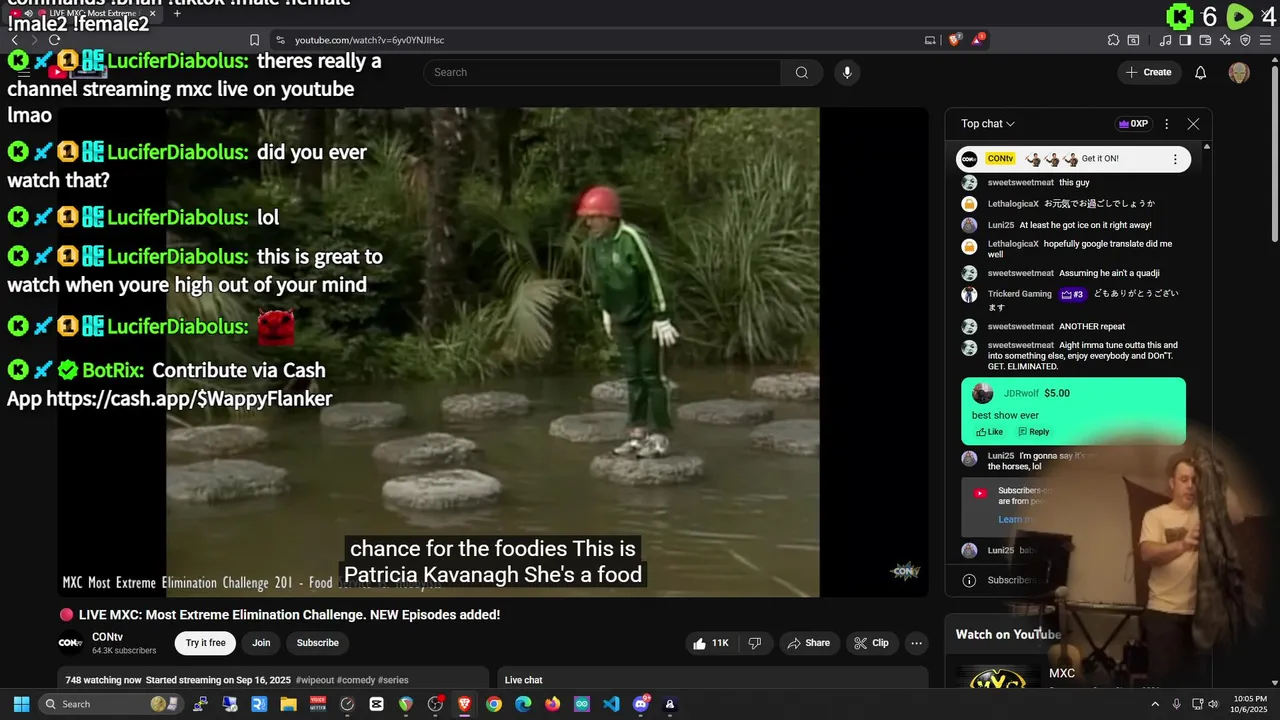
Task: Open Brave Leo AI sparkle icon
Action: pos(1225,40)
